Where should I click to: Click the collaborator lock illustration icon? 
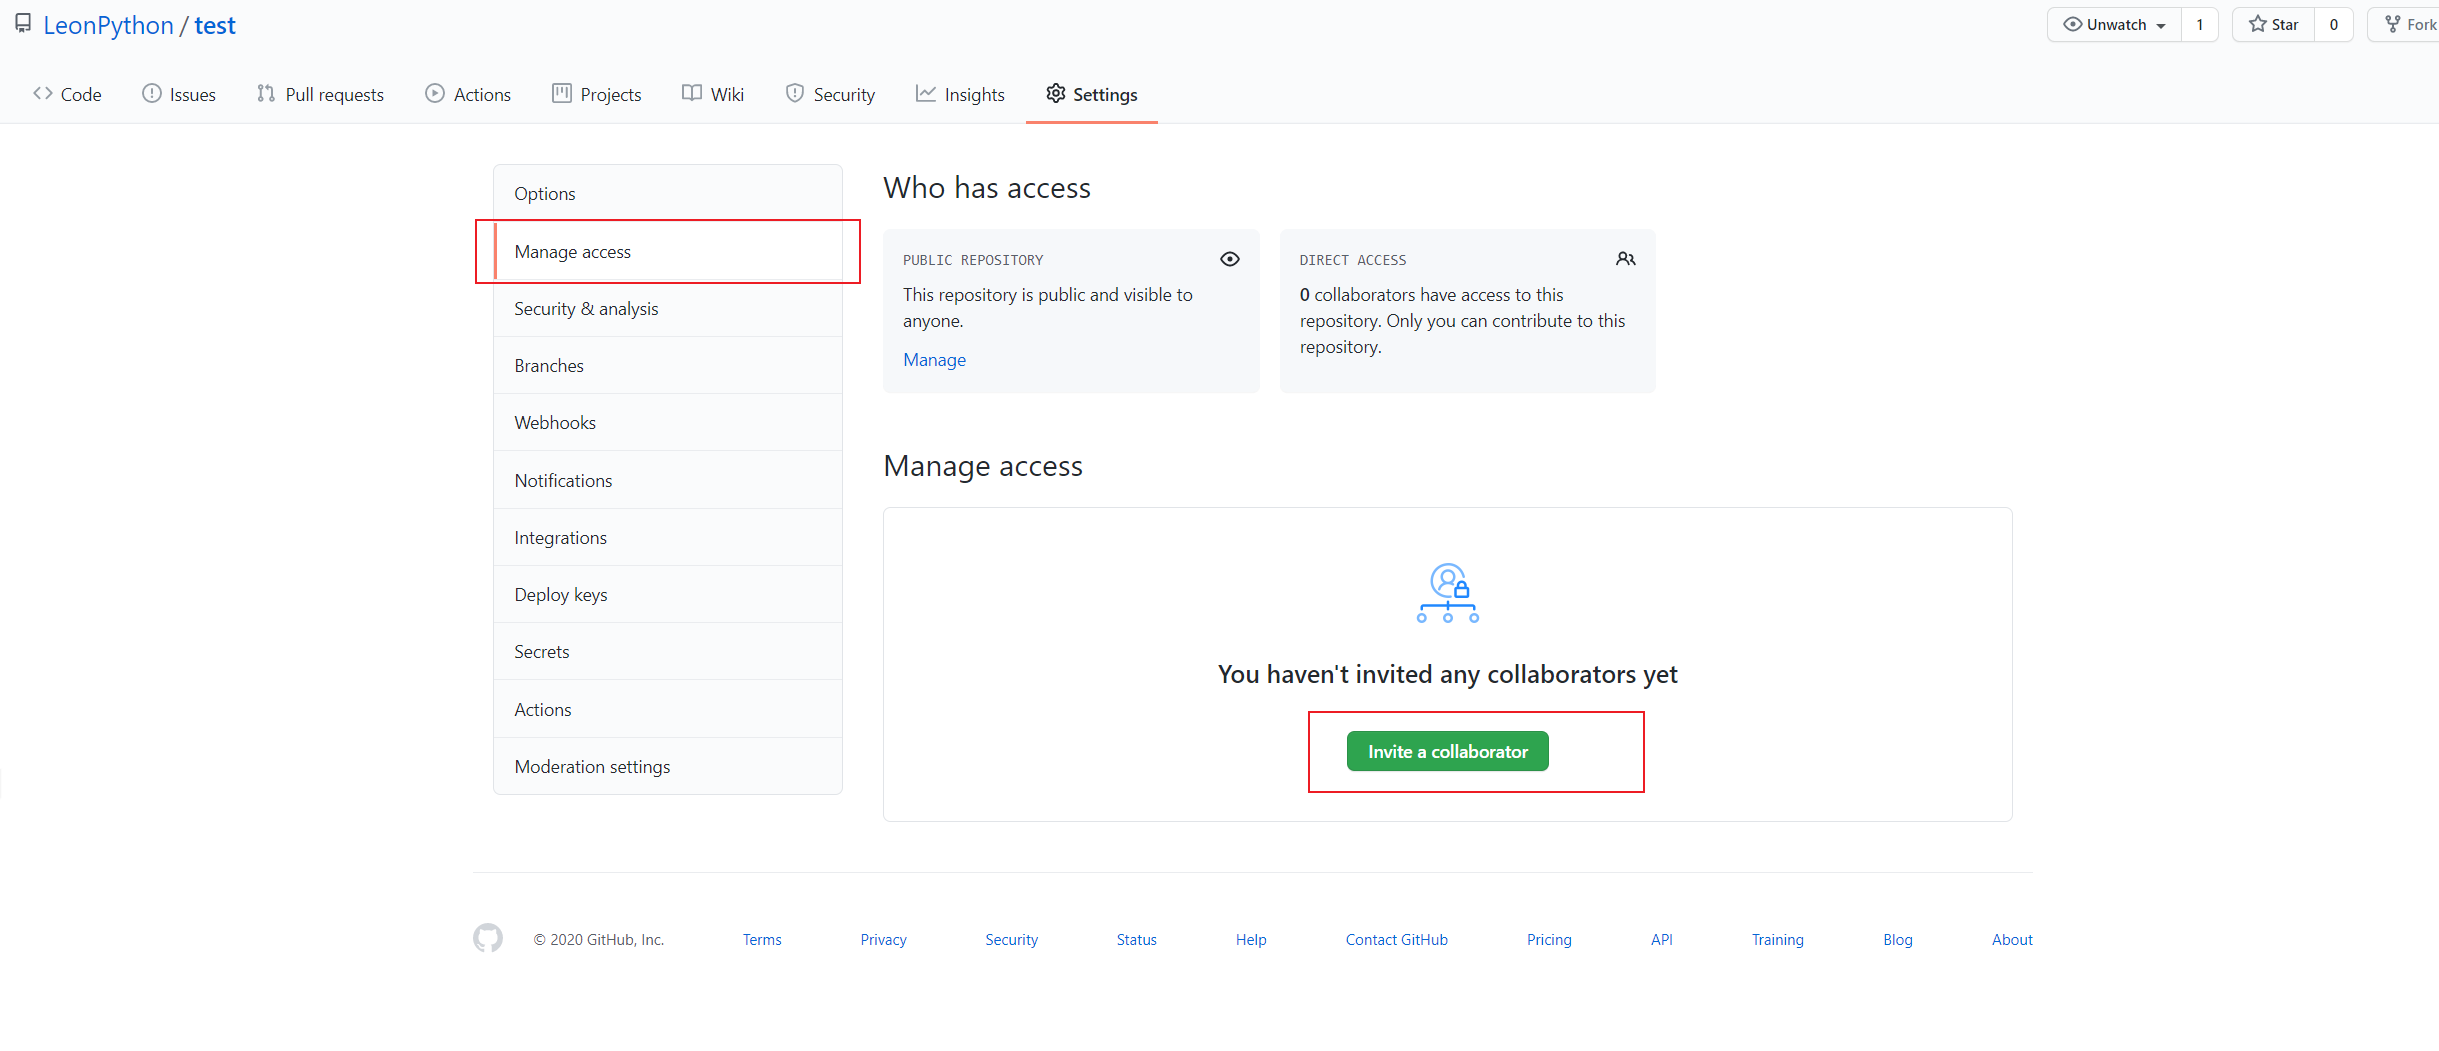coord(1448,594)
